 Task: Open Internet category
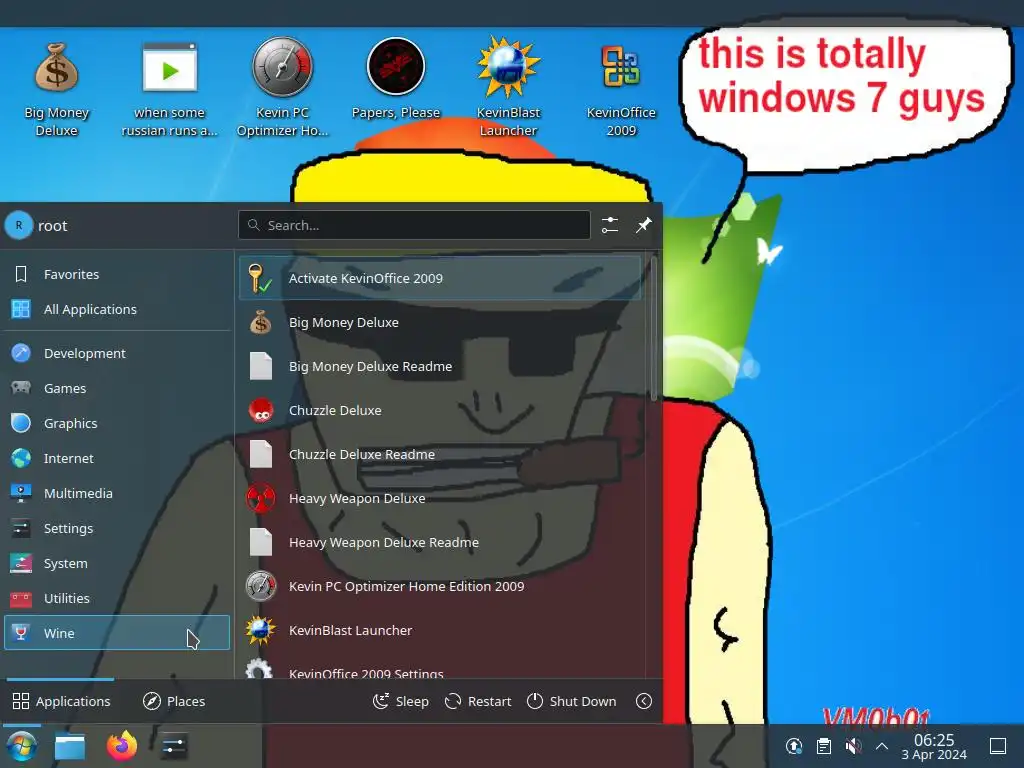pyautogui.click(x=117, y=458)
